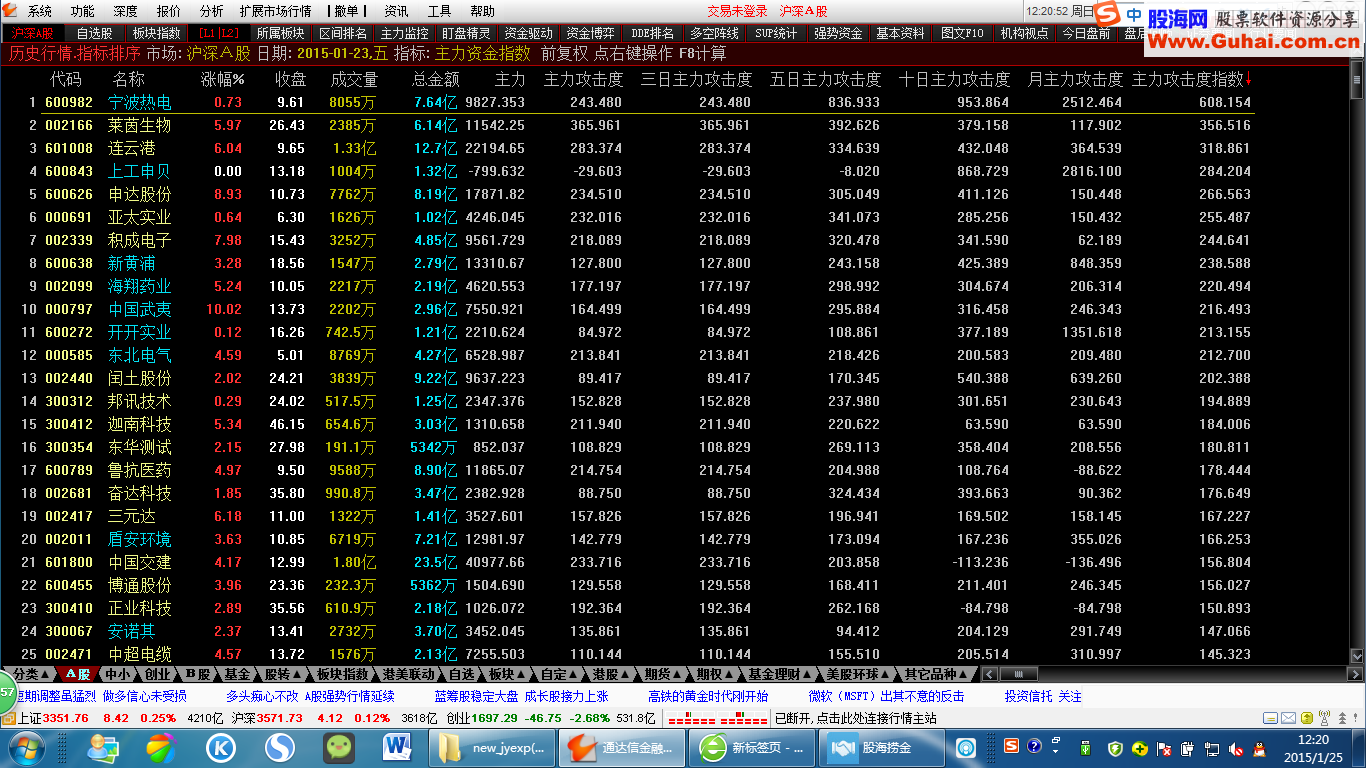Click the help question mark tray icon
Image resolution: width=1366 pixels, height=768 pixels.
(1034, 746)
